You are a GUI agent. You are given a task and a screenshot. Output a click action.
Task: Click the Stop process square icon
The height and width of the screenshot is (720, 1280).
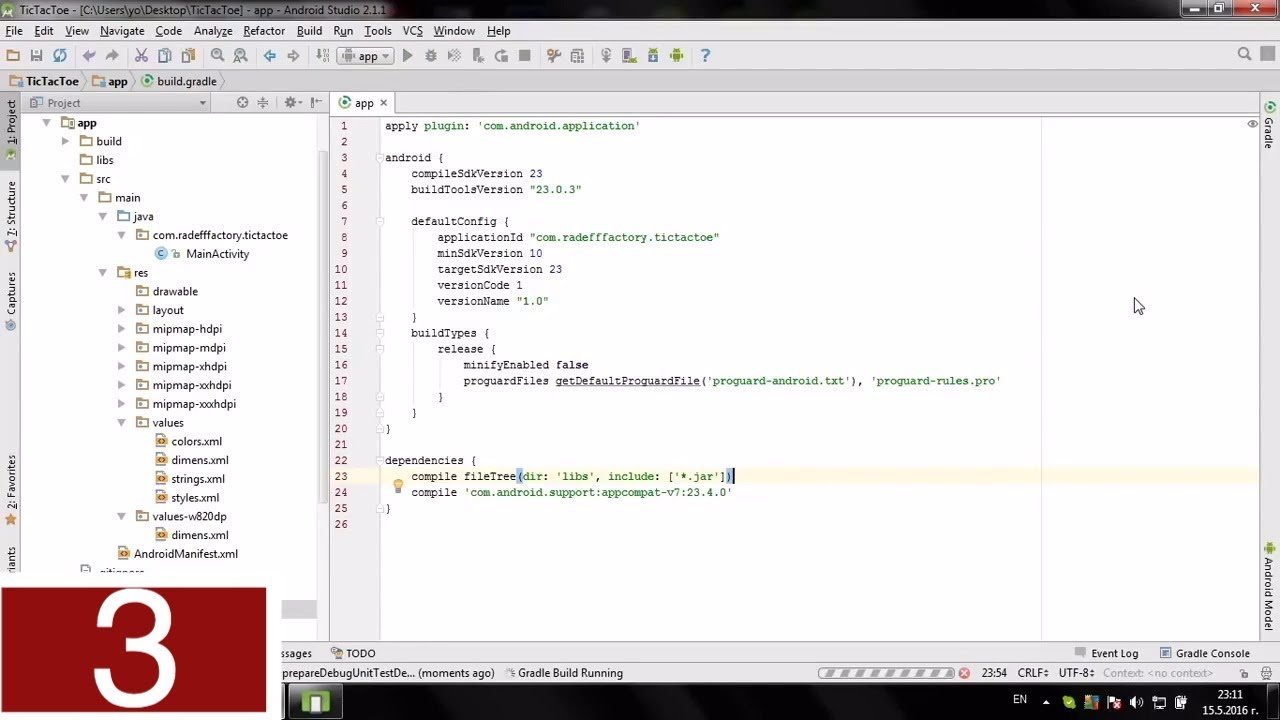click(524, 56)
